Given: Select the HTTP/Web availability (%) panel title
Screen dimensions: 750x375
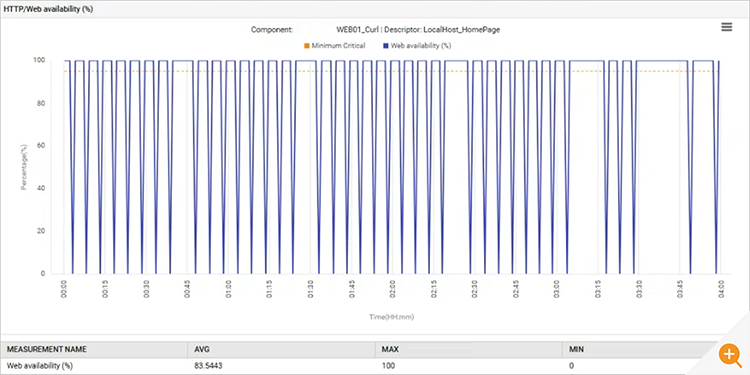Looking at the screenshot, I should click(48, 10).
